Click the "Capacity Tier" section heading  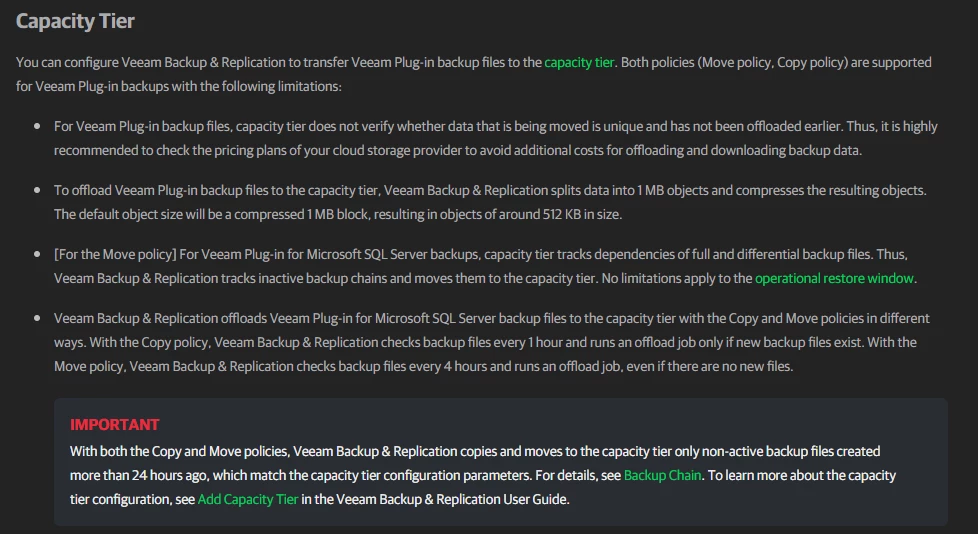[x=75, y=21]
